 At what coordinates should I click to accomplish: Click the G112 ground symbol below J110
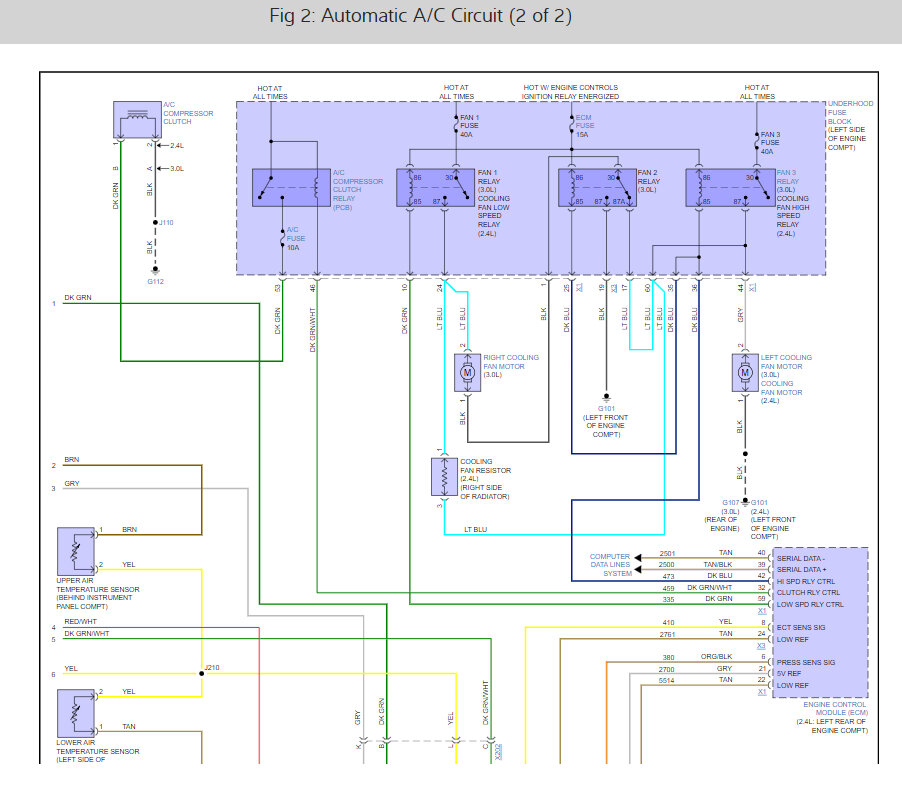155,270
